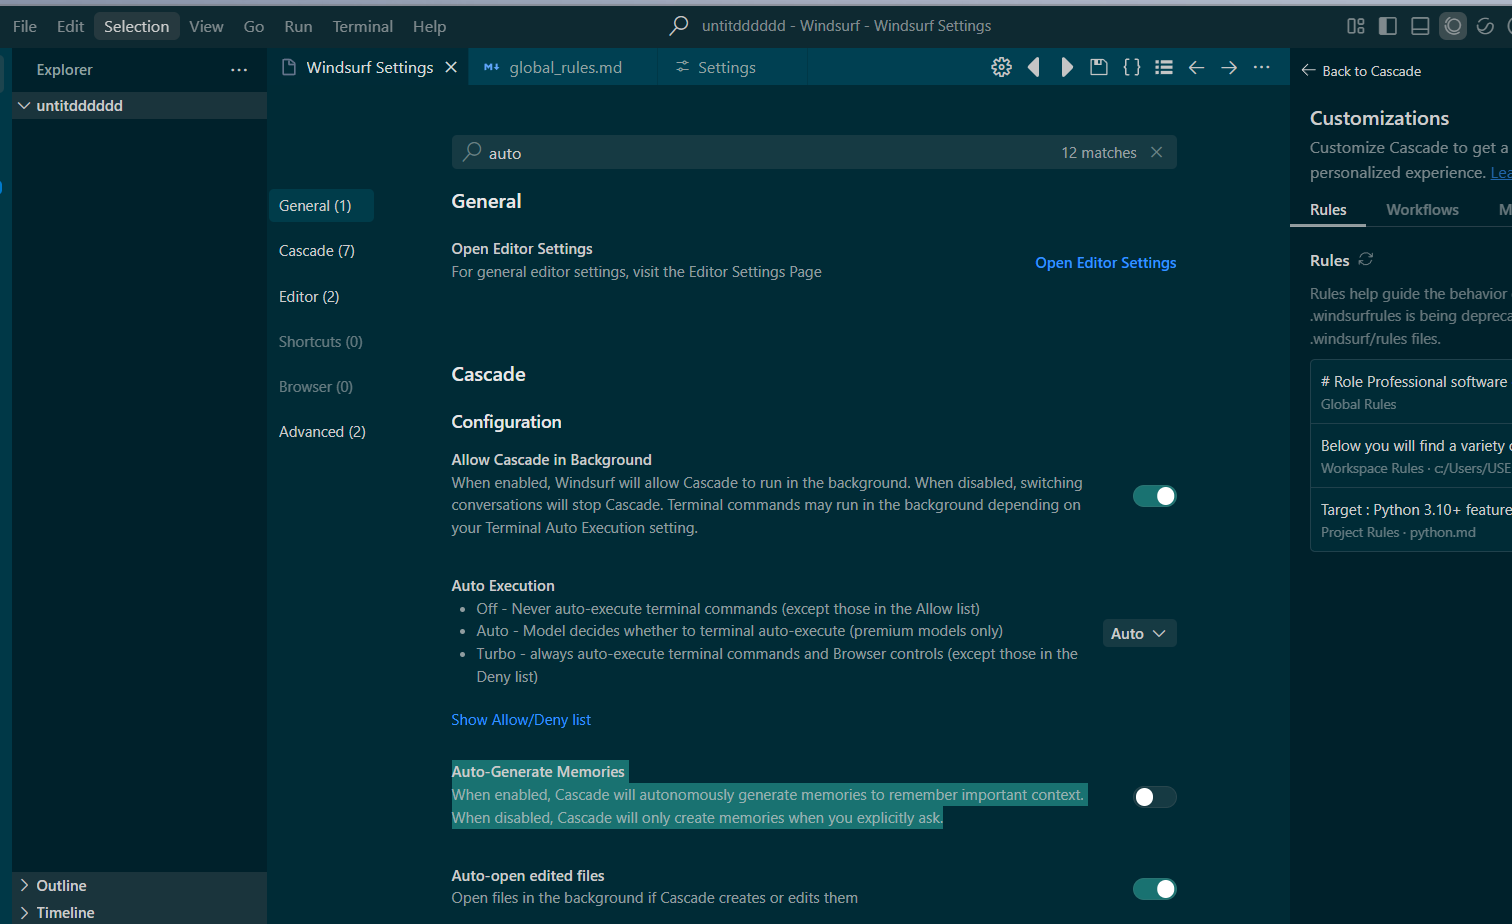Click the Auto Execution setting heading

(x=503, y=586)
